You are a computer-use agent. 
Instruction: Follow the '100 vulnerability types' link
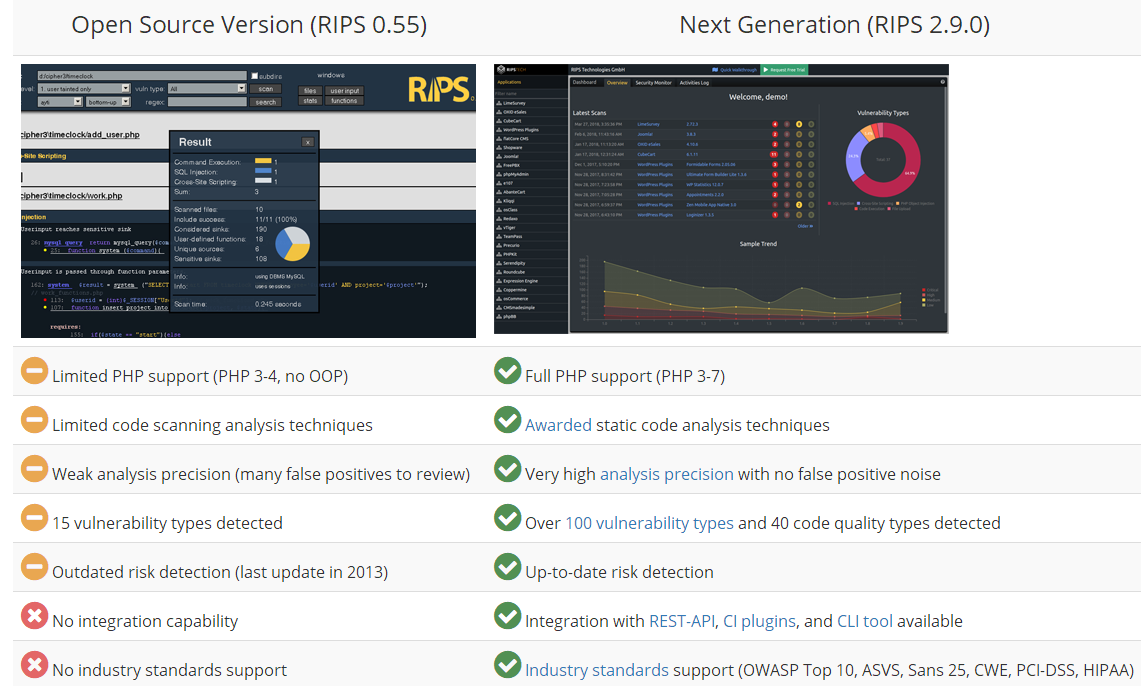(649, 523)
